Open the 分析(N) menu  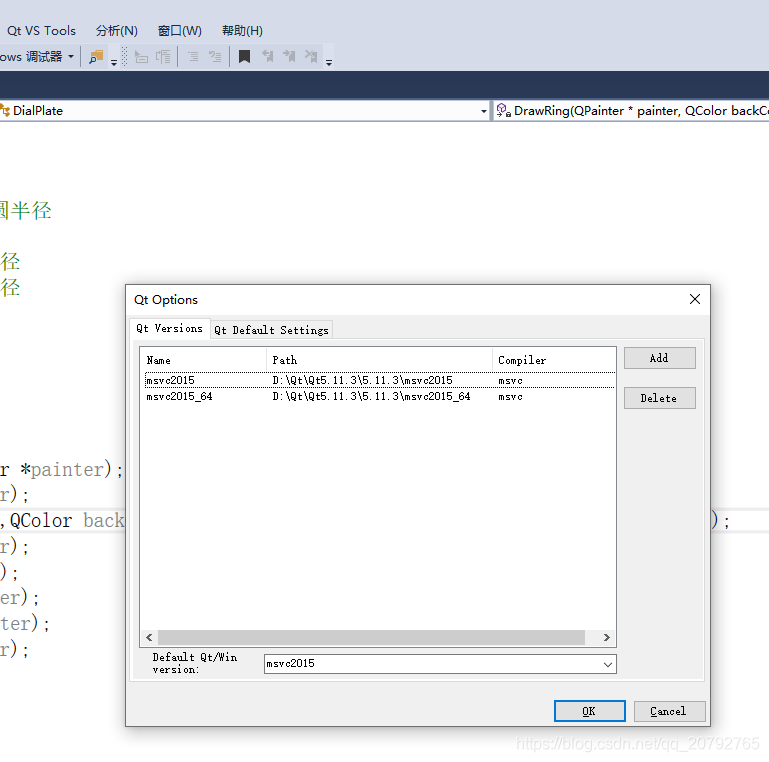click(x=117, y=31)
